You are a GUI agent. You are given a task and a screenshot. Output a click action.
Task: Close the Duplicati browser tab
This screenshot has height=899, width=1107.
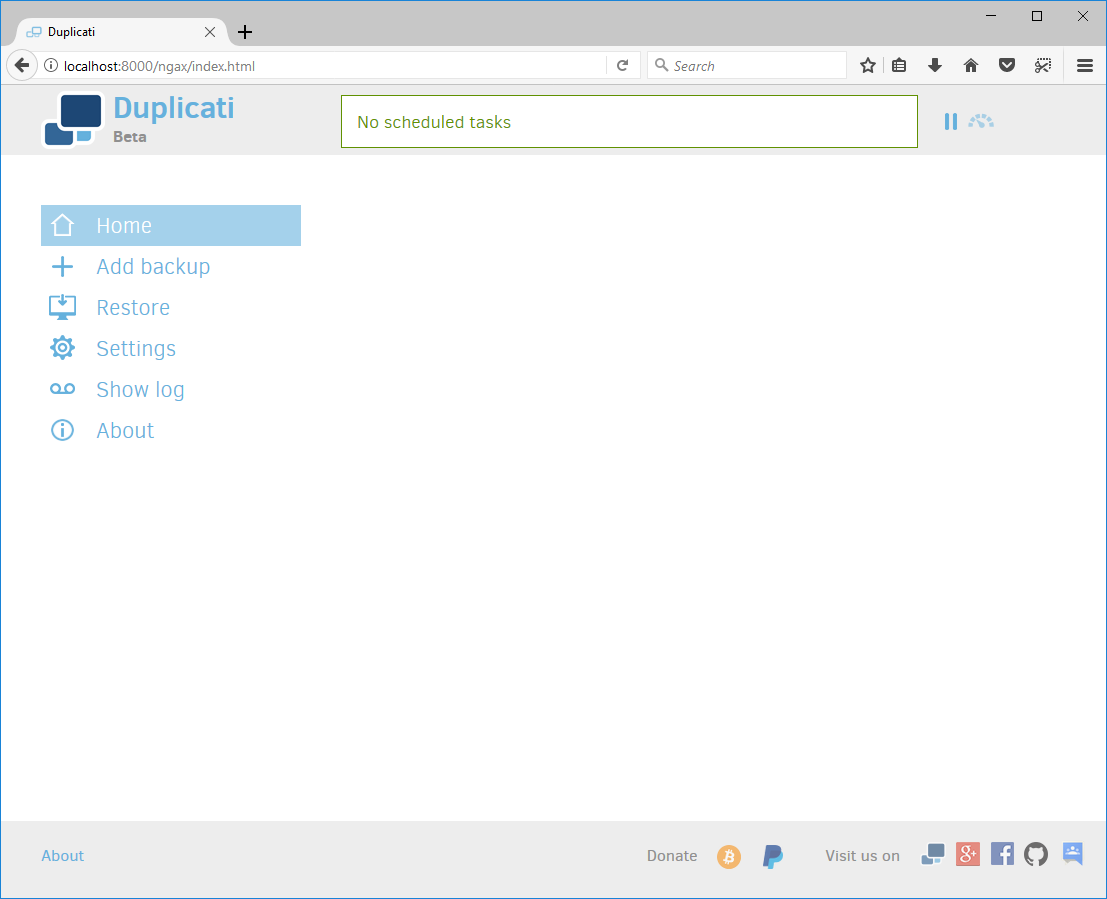tap(210, 32)
